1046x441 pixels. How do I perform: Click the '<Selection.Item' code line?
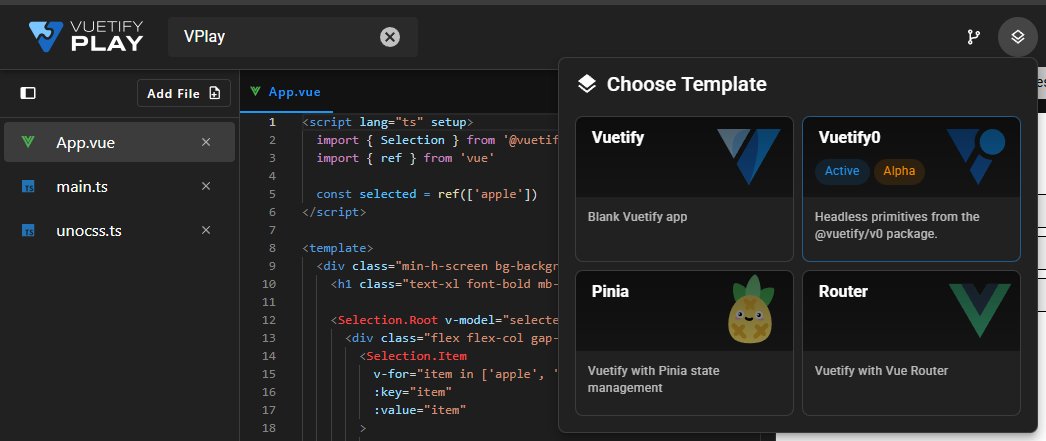(x=413, y=356)
